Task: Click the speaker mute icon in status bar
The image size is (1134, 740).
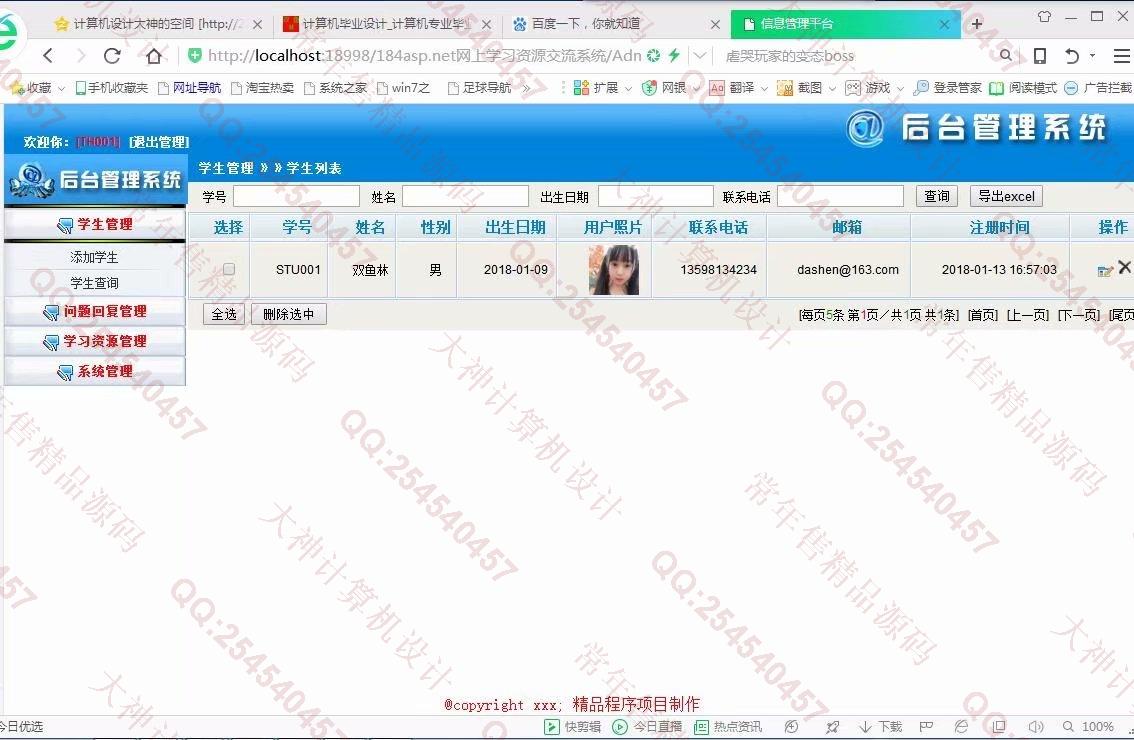Action: point(1036,726)
